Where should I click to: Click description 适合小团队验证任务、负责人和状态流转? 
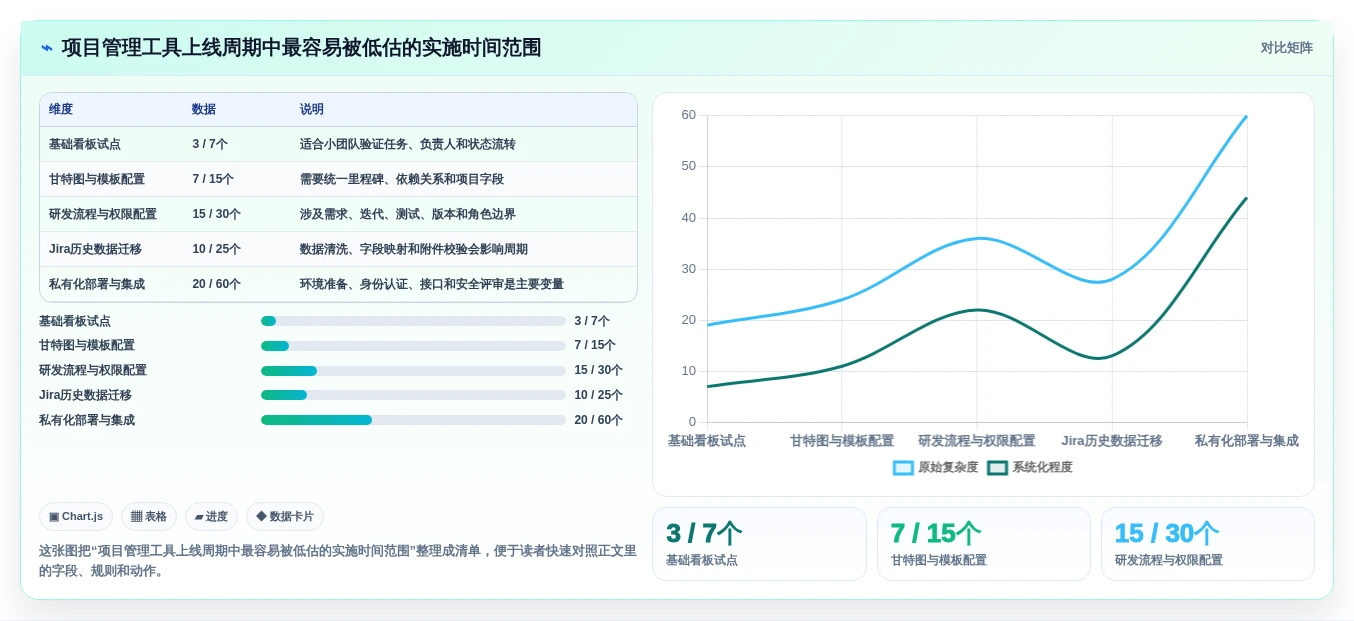tap(408, 144)
